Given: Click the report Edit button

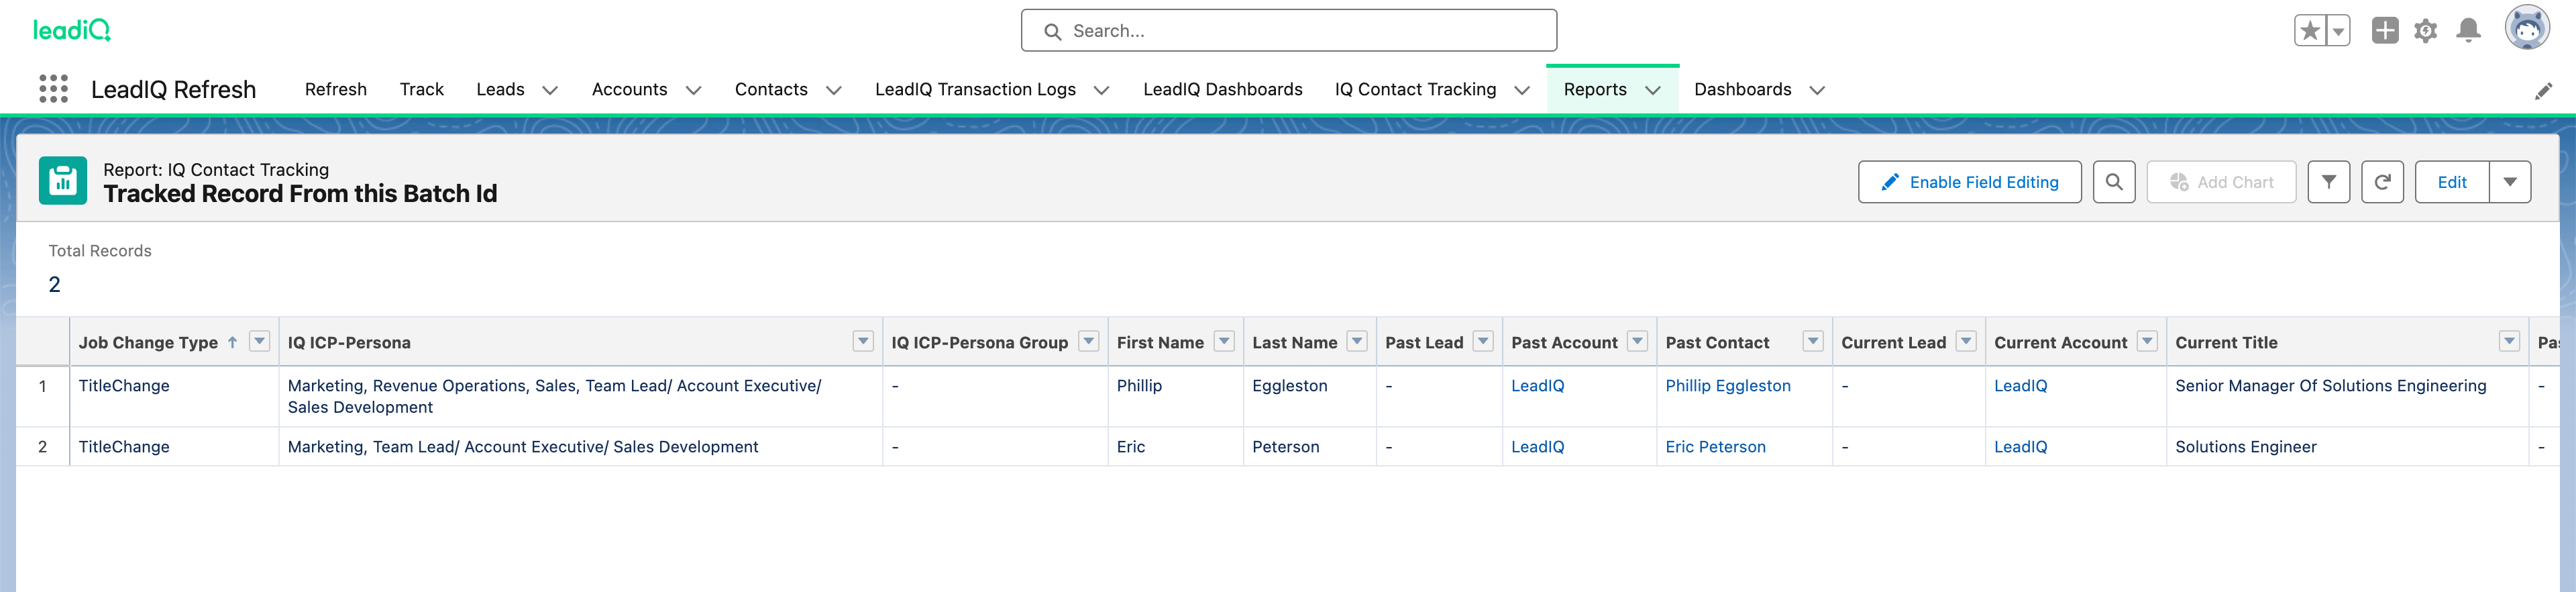Looking at the screenshot, I should pos(2452,182).
